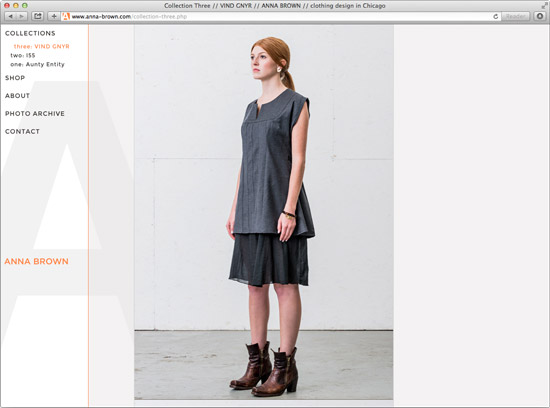Enter full screen with the window's corner arrows icon
The height and width of the screenshot is (408, 550).
pyautogui.click(x=544, y=5)
